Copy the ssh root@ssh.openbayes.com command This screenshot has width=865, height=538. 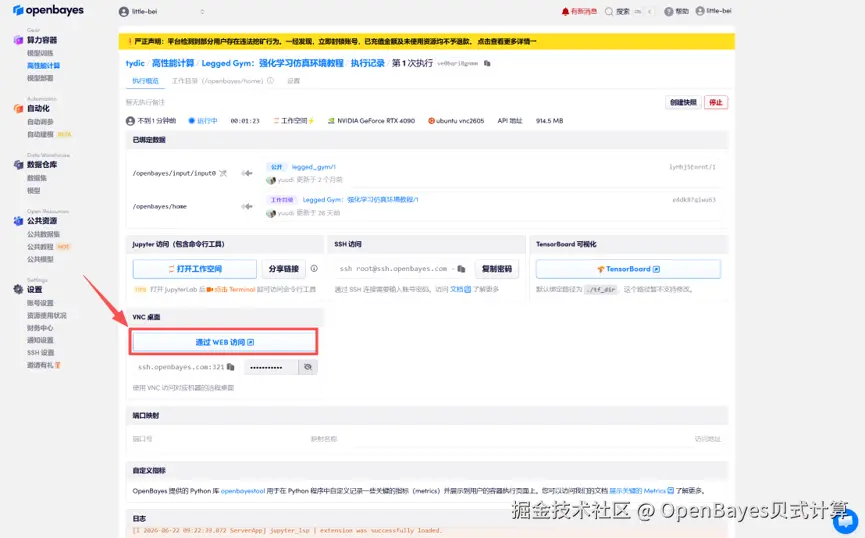[x=461, y=269]
